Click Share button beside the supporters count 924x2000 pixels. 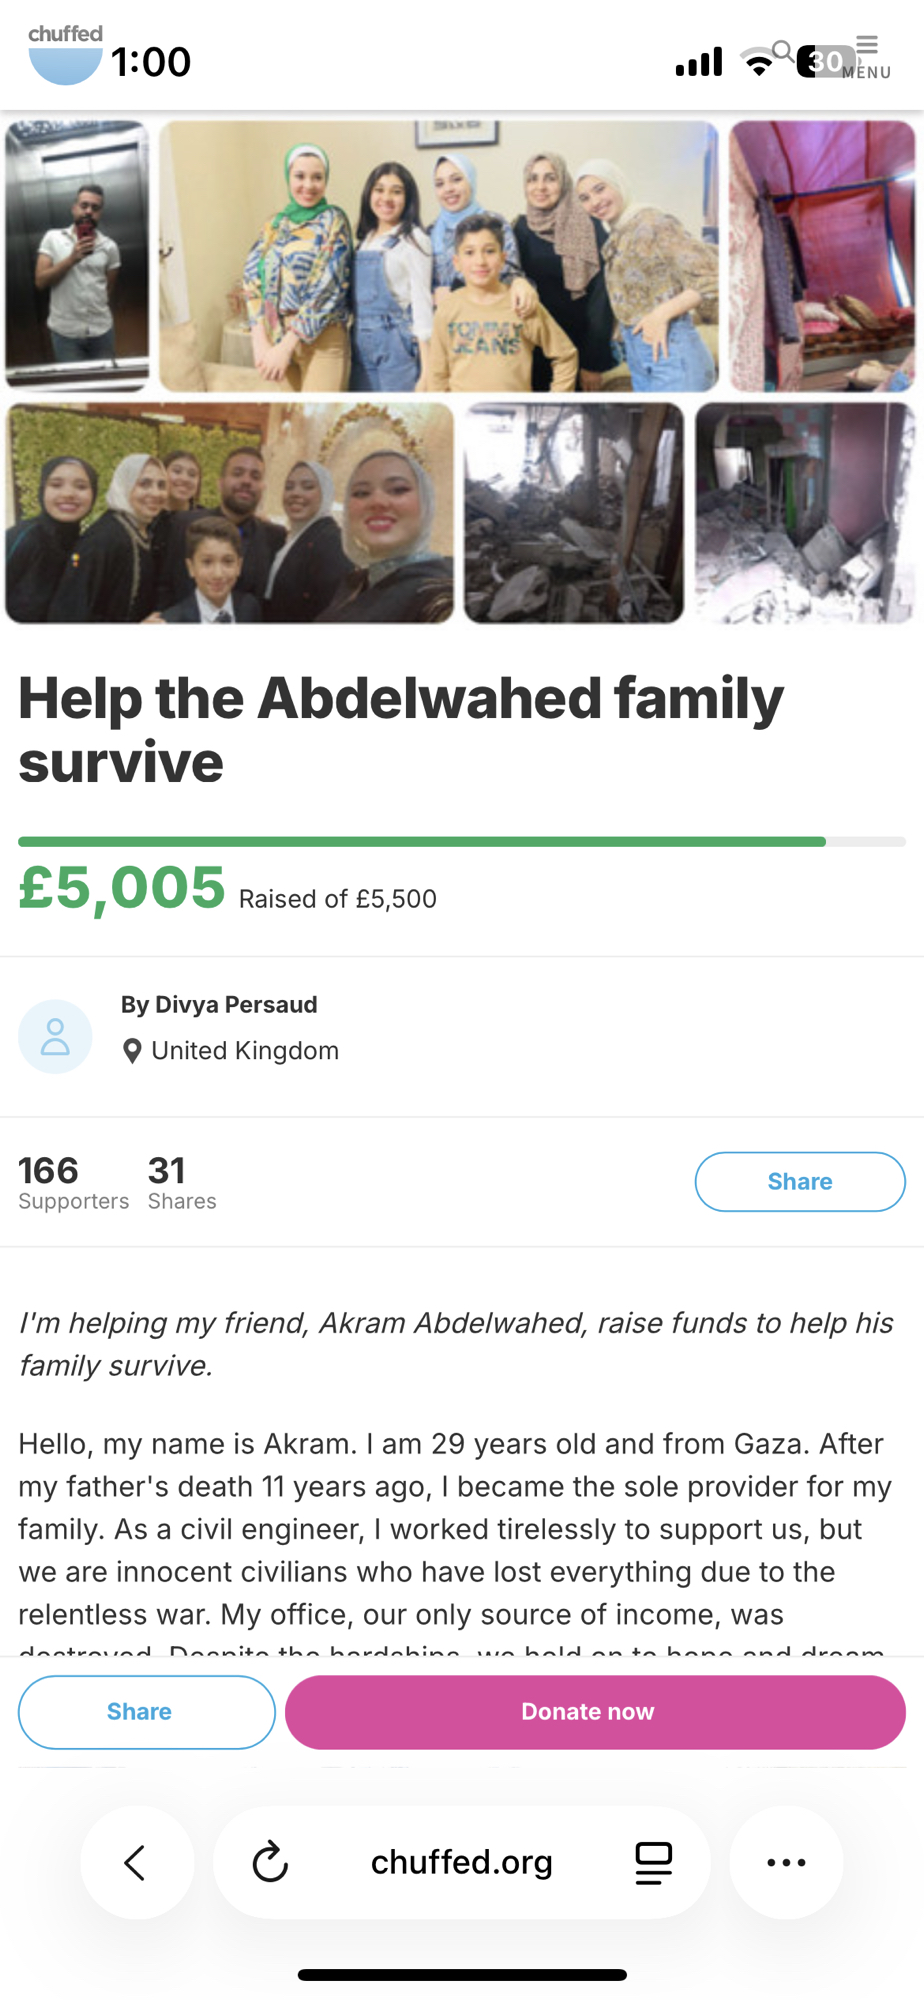[x=800, y=1182]
